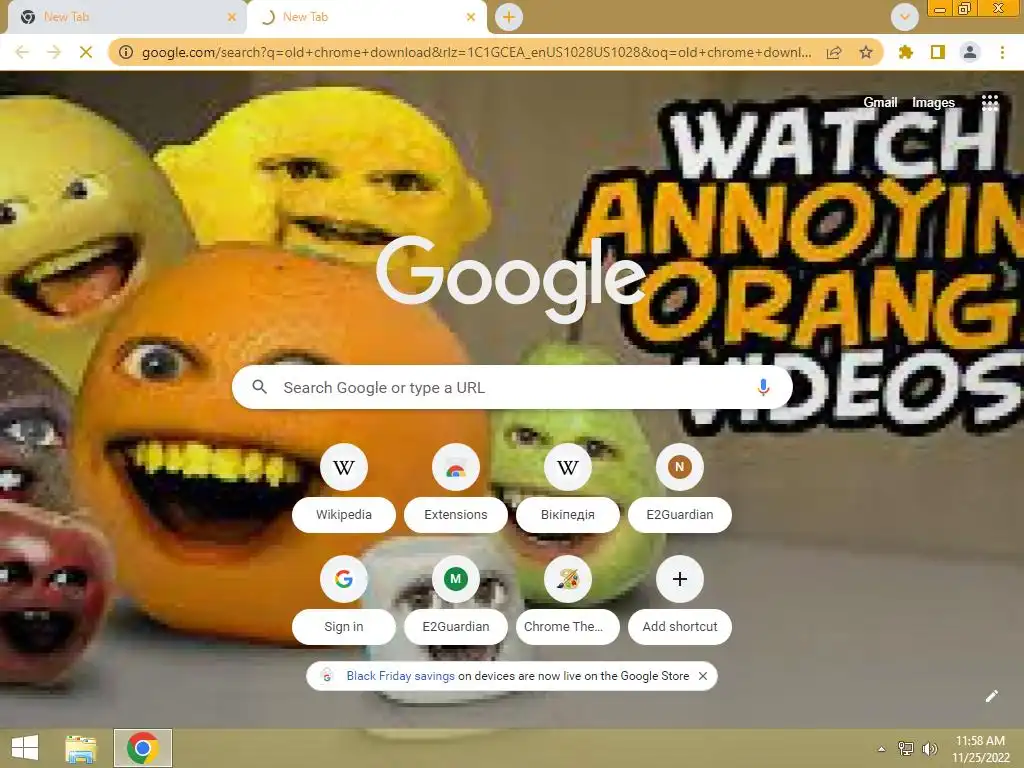Expand the search tabs dropdown arrow
The width and height of the screenshot is (1024, 768).
[x=905, y=17]
